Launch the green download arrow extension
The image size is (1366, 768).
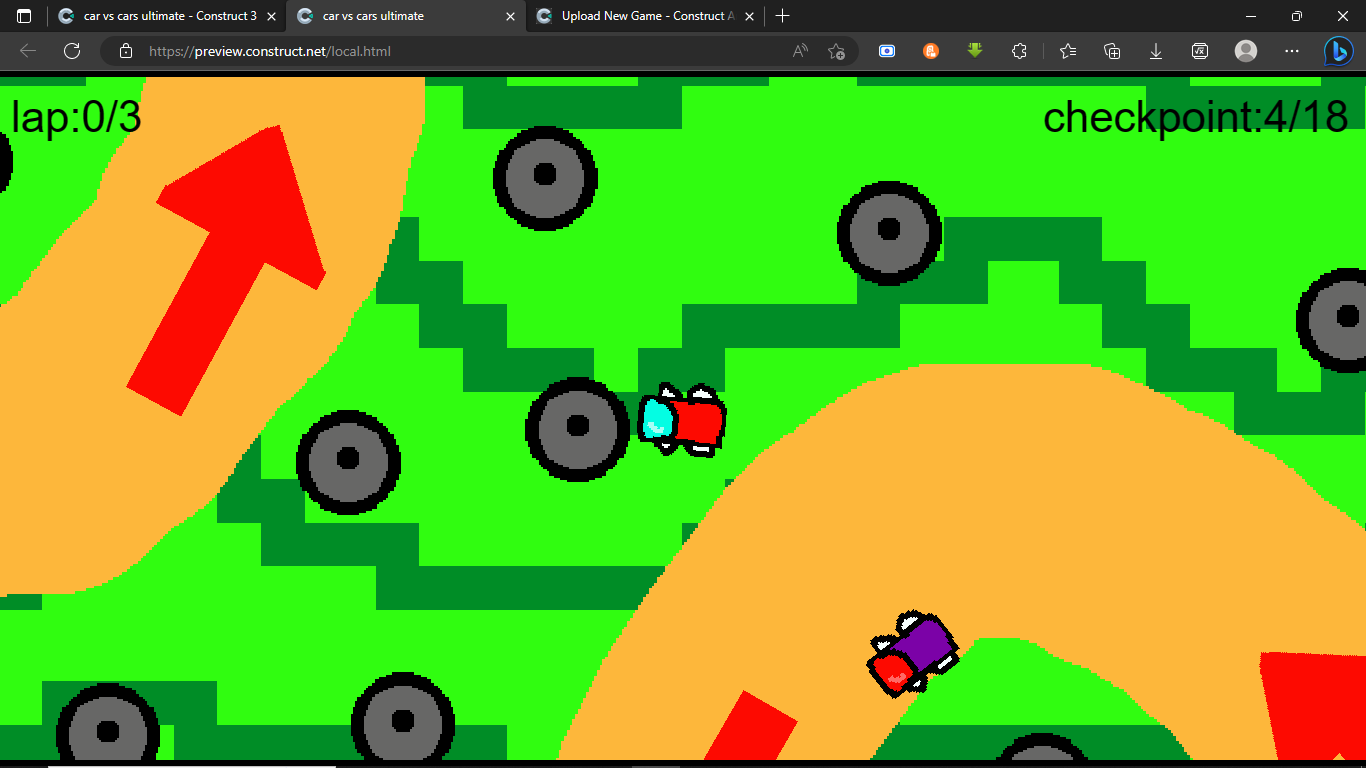(x=974, y=51)
